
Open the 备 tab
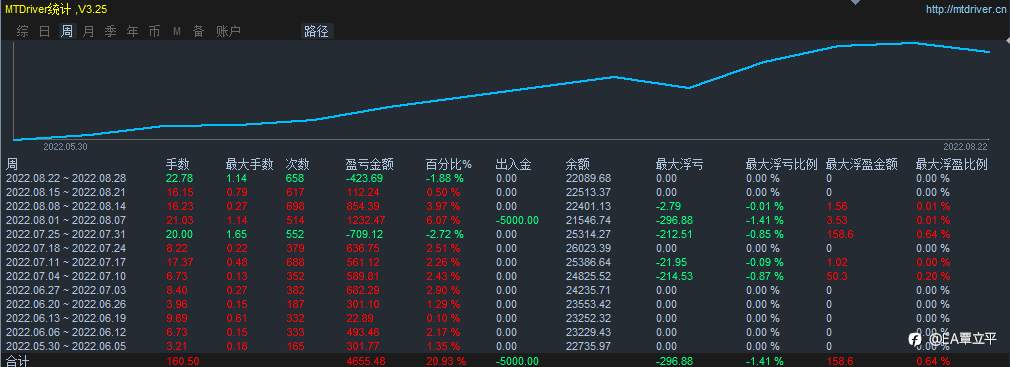[198, 32]
